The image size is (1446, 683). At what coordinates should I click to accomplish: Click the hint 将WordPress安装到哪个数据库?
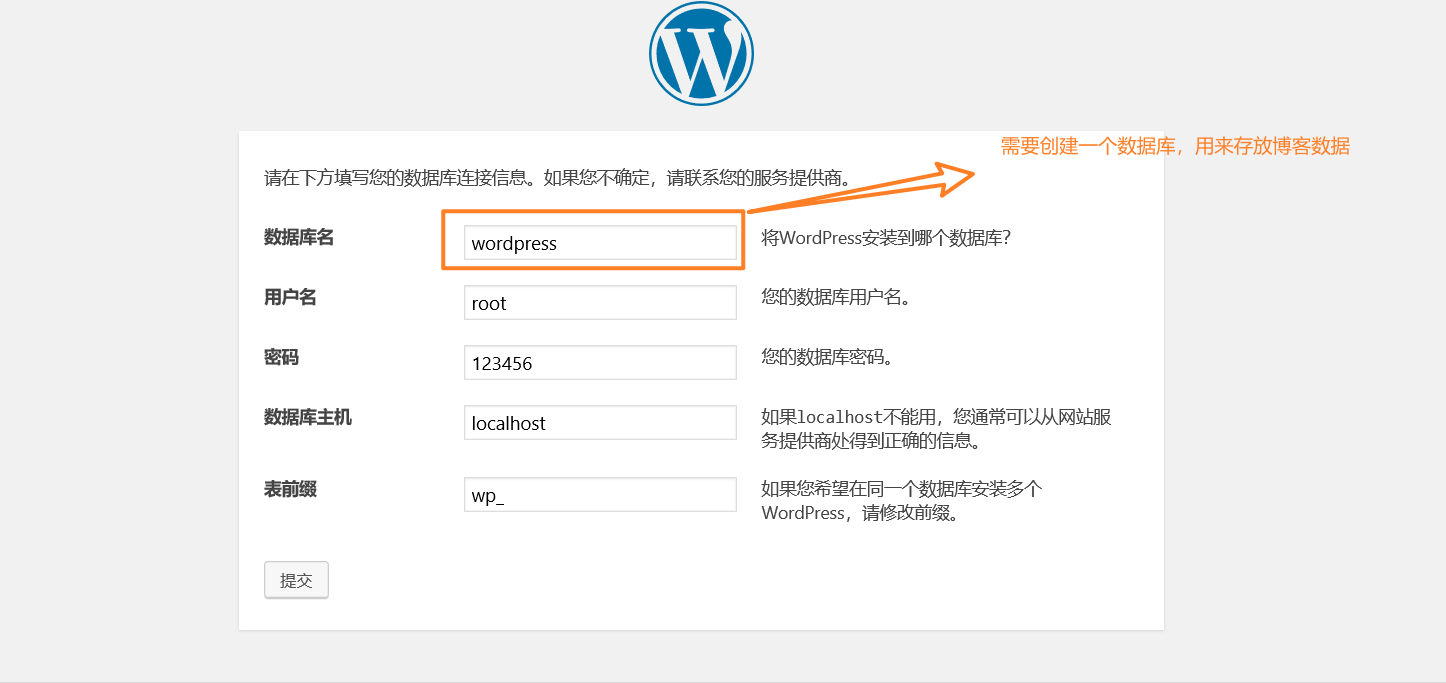coord(886,239)
